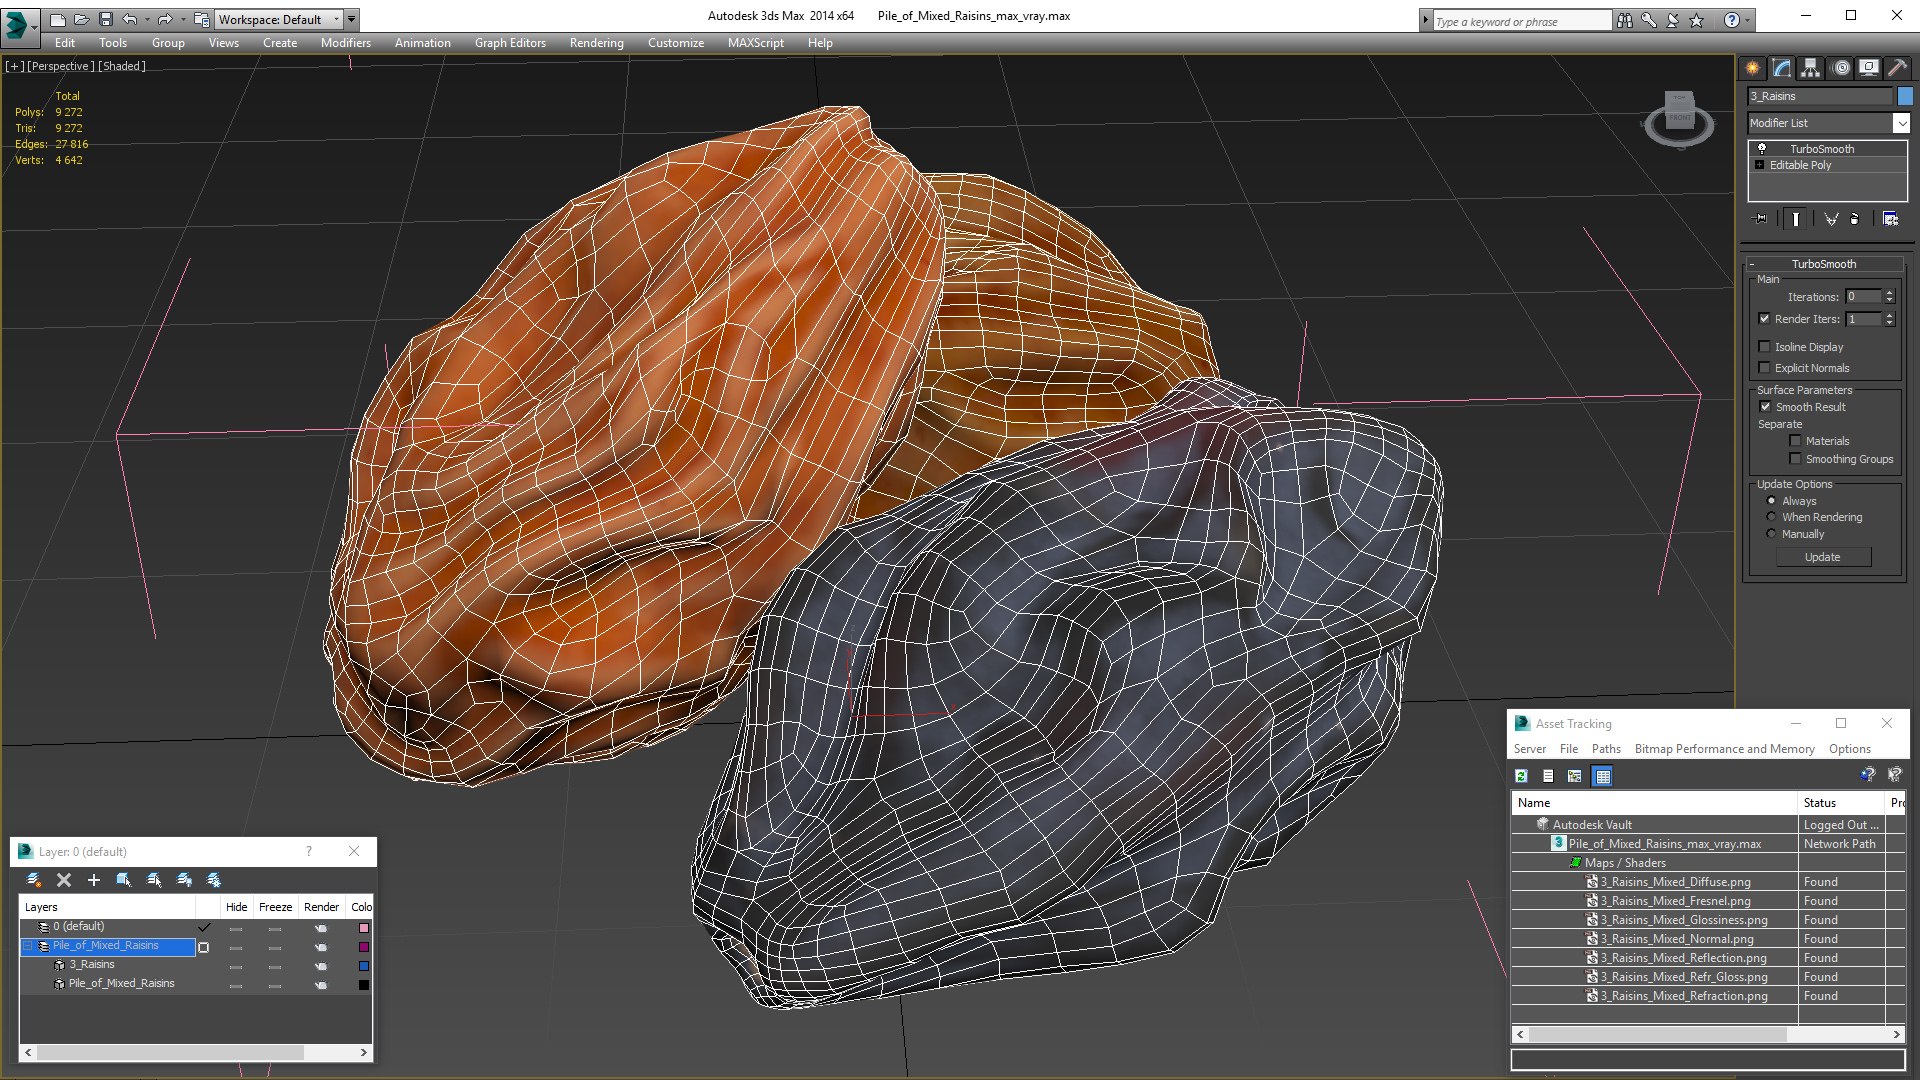The width and height of the screenshot is (1920, 1080).
Task: Click the Update button
Action: 1823,557
